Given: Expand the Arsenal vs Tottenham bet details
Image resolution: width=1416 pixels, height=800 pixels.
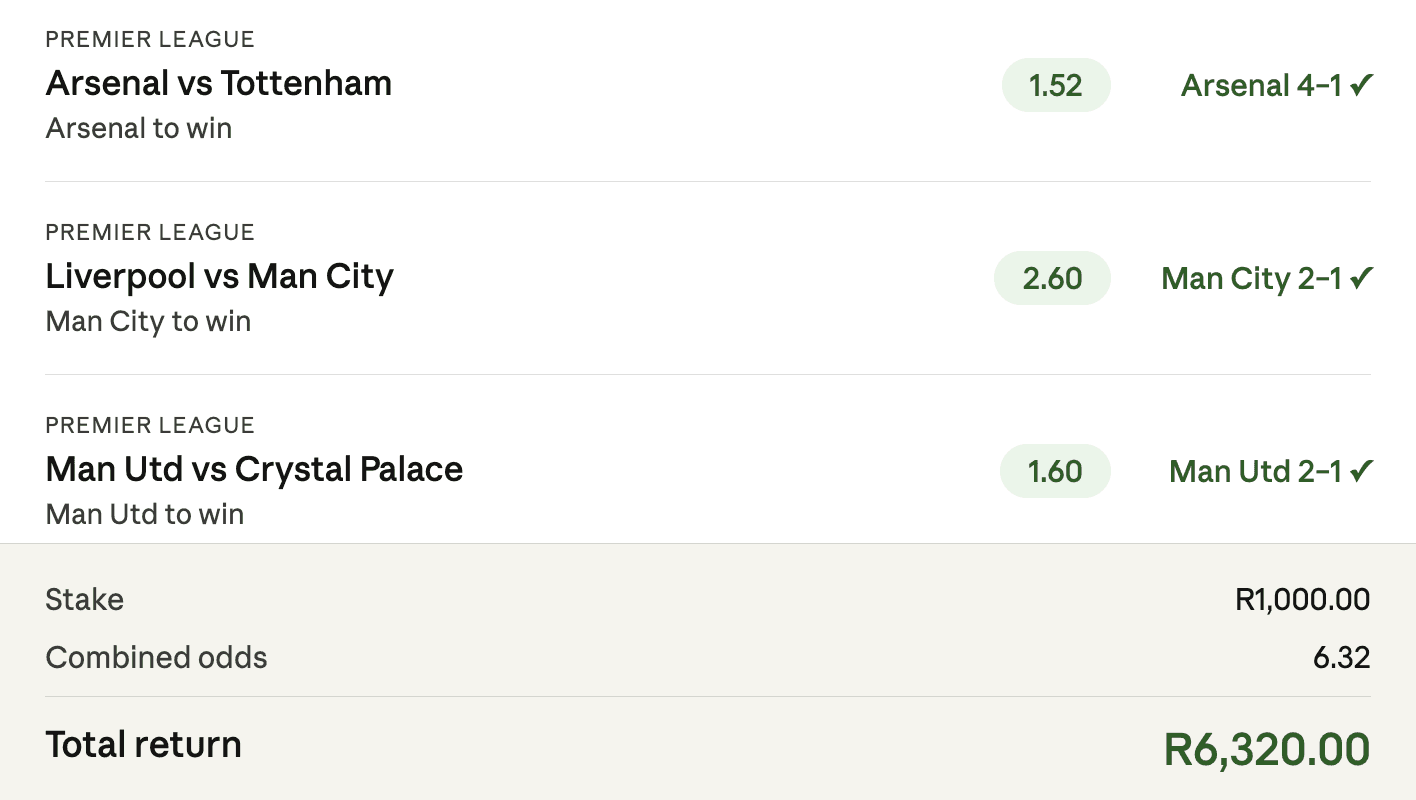Looking at the screenshot, I should pos(218,83).
